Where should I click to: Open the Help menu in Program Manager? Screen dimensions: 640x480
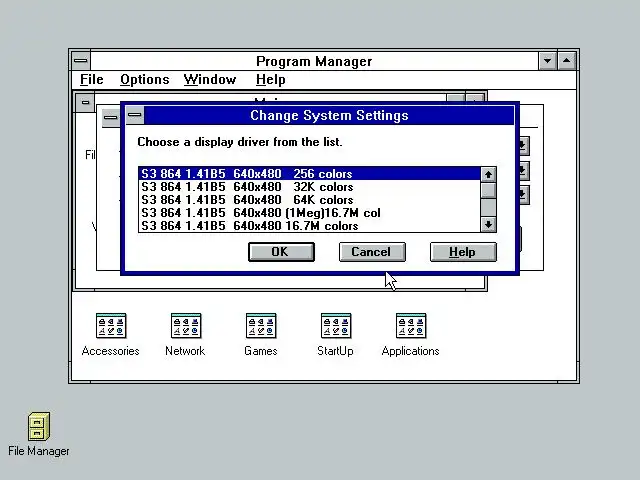270,79
